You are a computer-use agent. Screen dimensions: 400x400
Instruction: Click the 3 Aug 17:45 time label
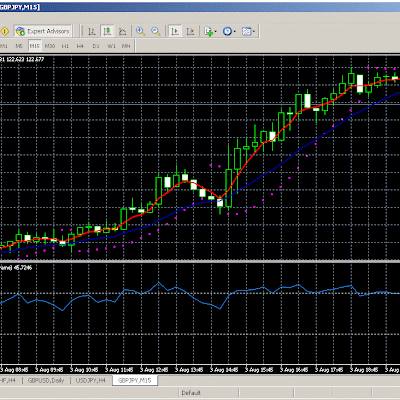click(x=329, y=370)
